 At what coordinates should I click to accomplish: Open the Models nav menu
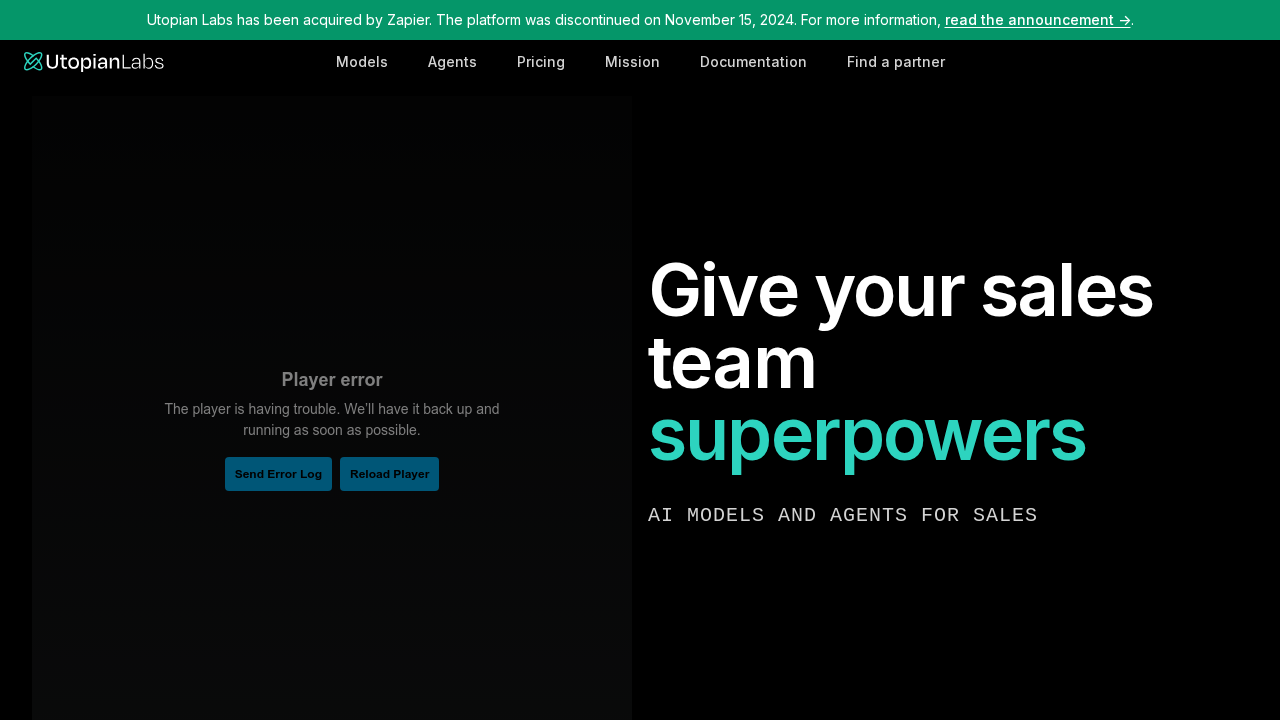361,62
